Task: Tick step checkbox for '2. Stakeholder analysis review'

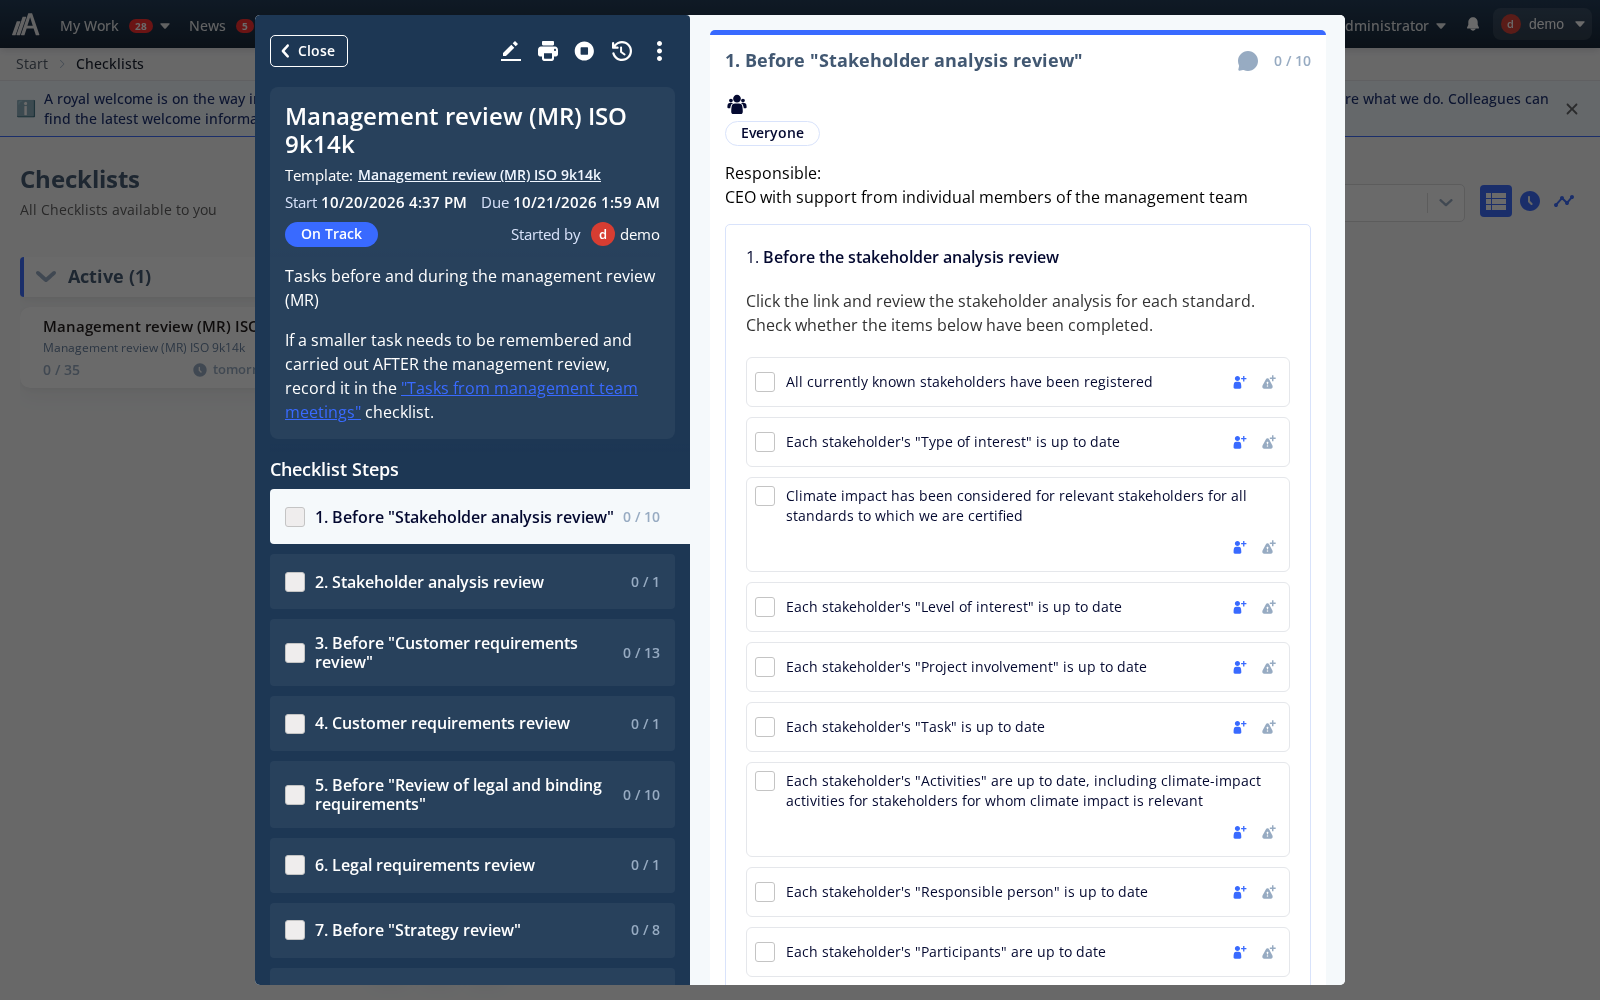Action: 295,582
